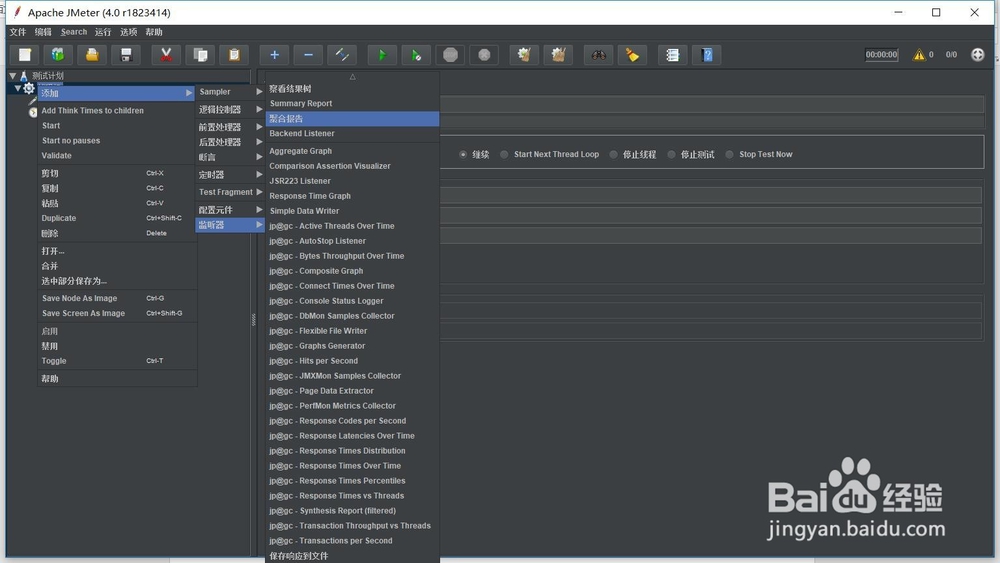
Task: Open the Templates icon in toolbar
Action: click(58, 55)
